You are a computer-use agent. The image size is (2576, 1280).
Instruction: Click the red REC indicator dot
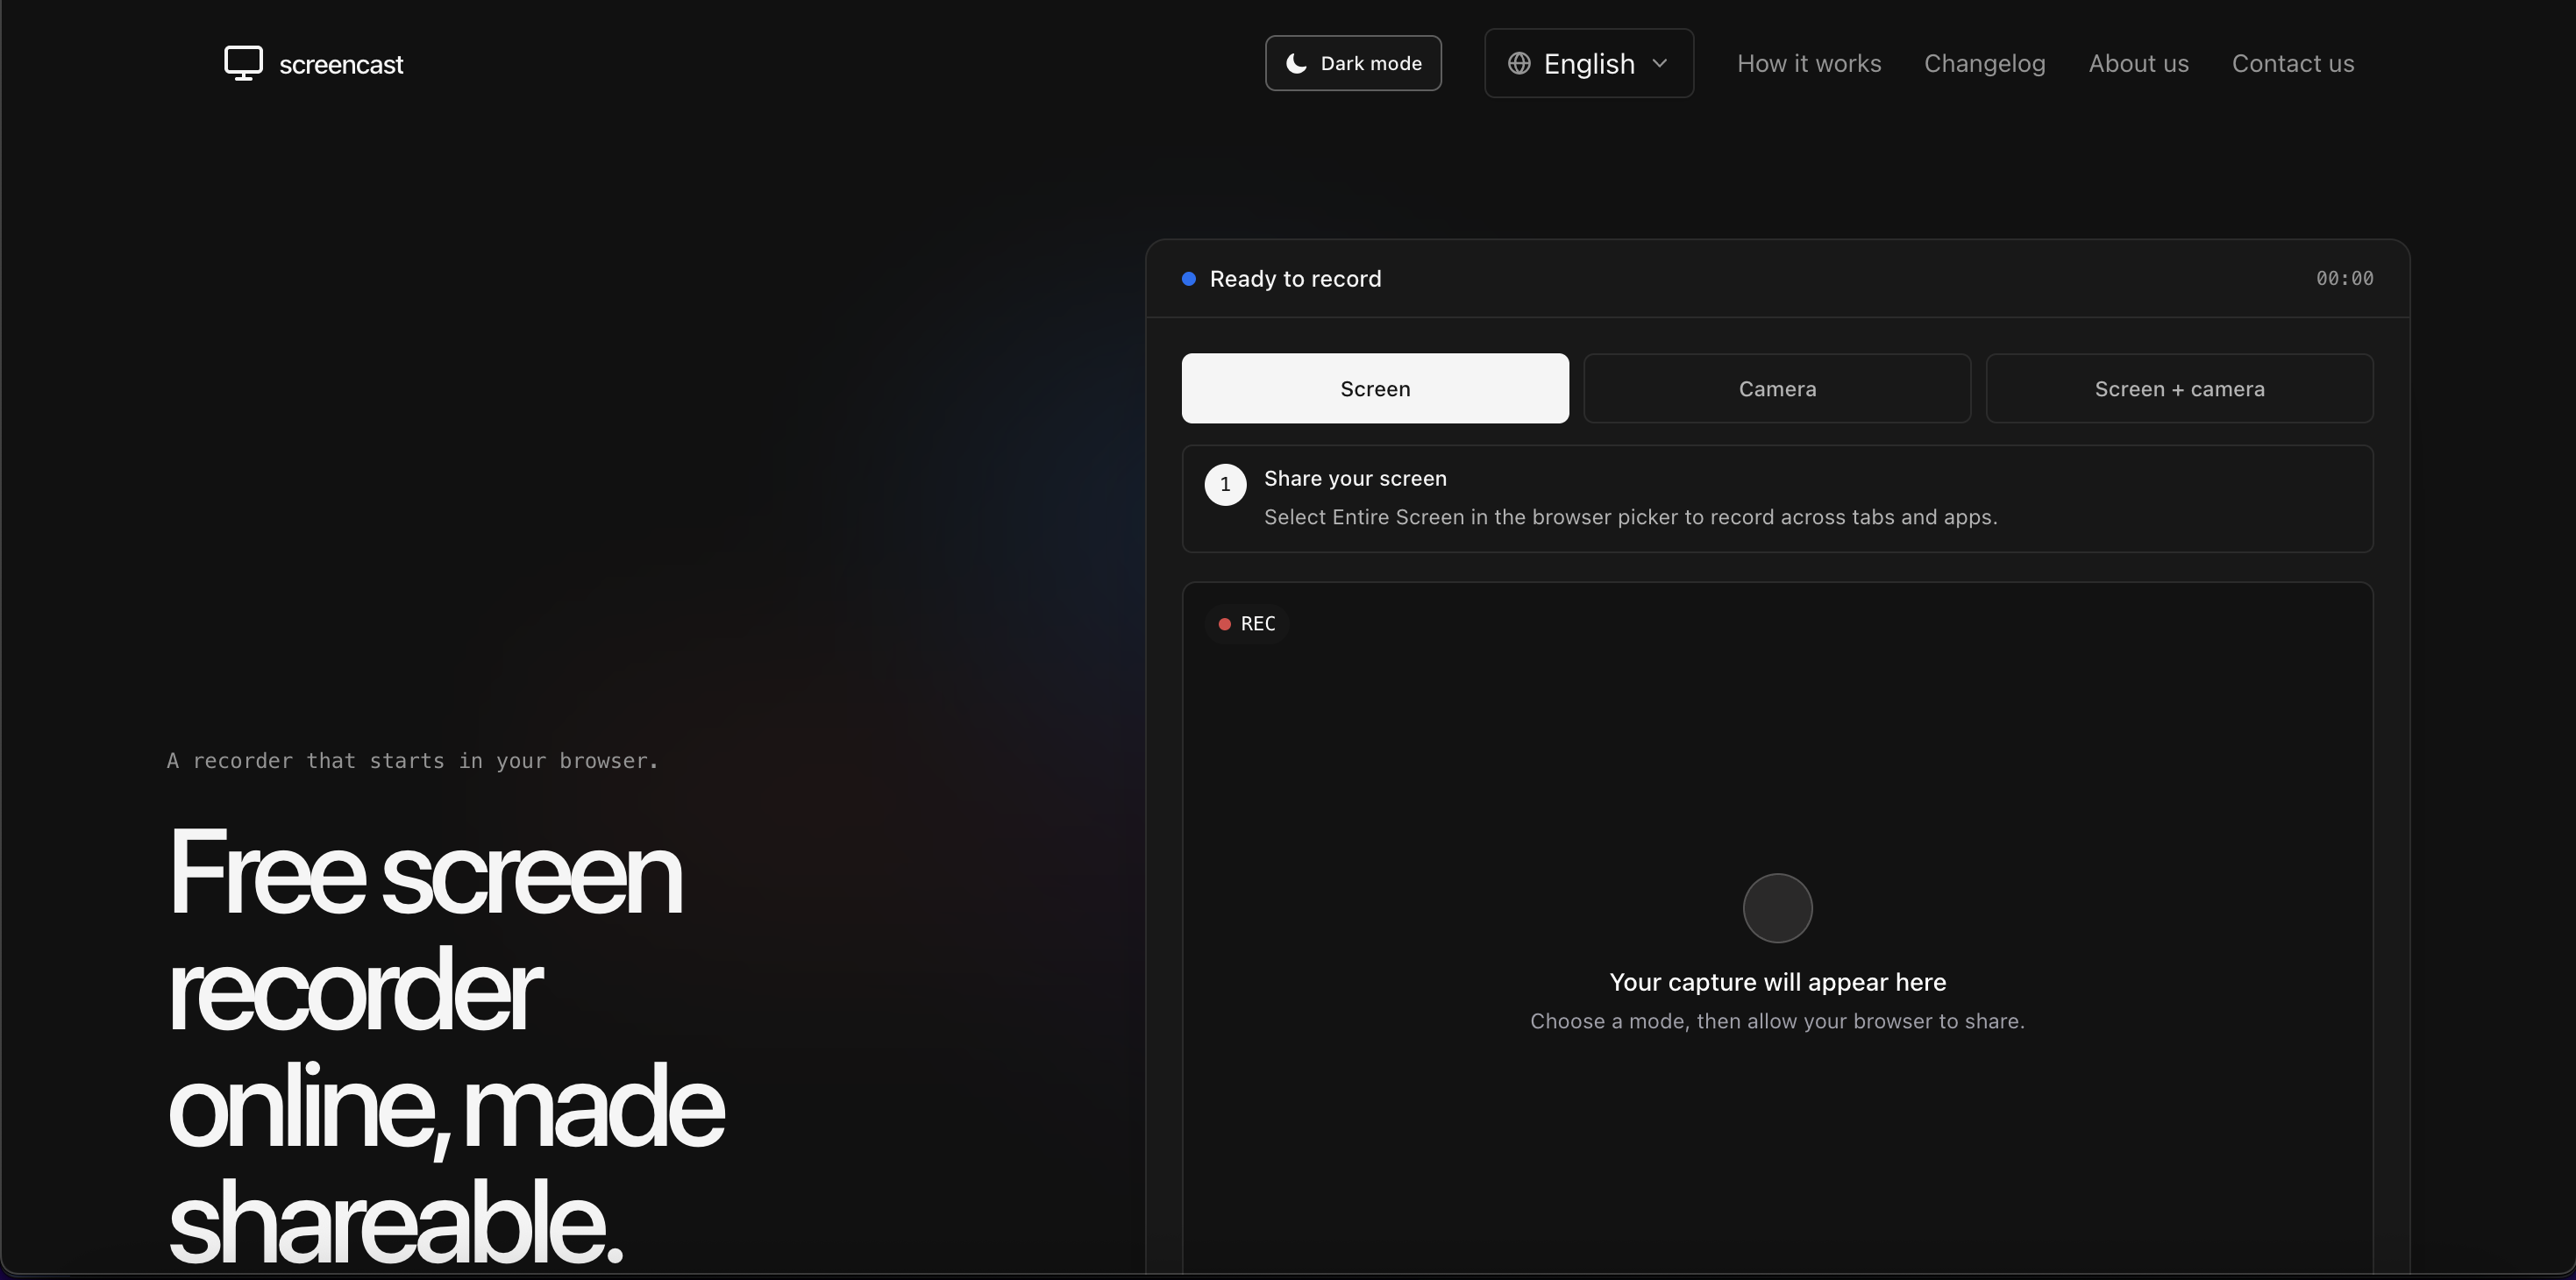[1224, 624]
